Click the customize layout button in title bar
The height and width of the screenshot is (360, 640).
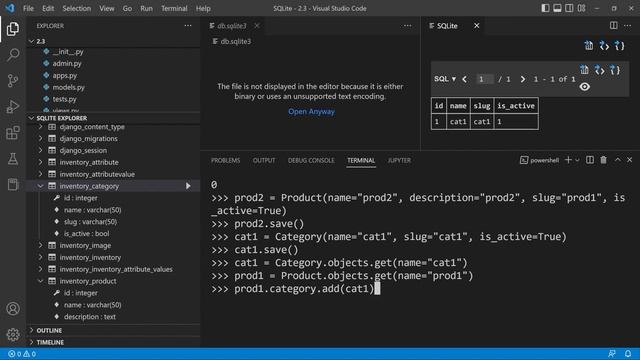point(582,8)
